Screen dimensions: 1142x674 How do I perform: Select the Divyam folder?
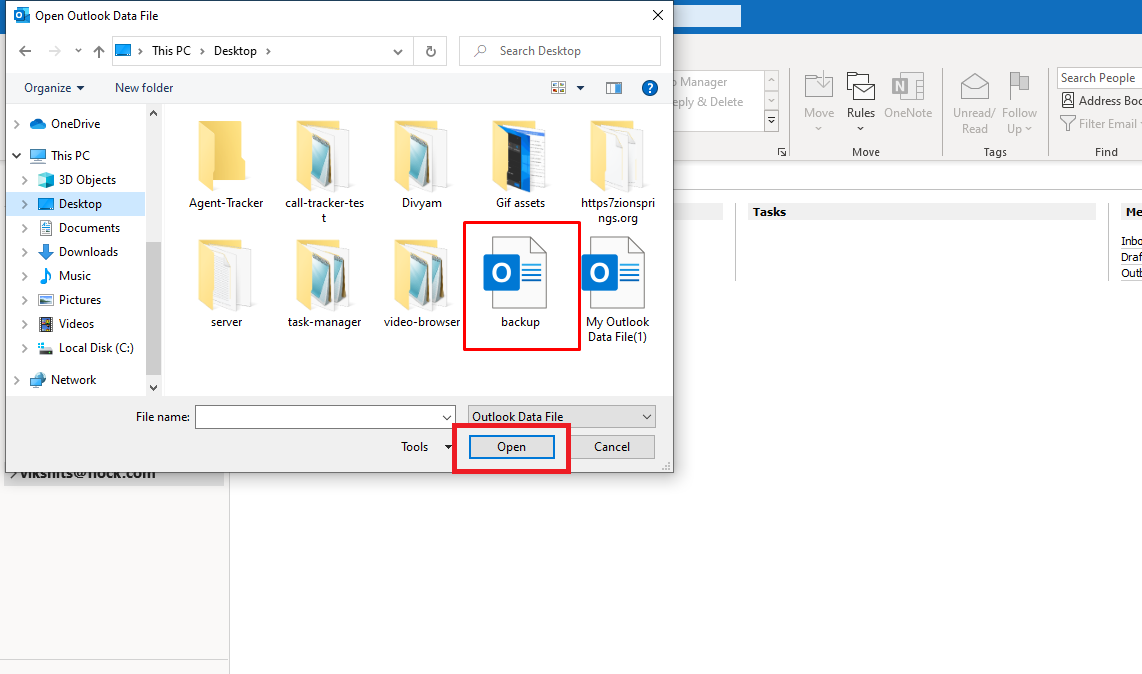pyautogui.click(x=422, y=165)
